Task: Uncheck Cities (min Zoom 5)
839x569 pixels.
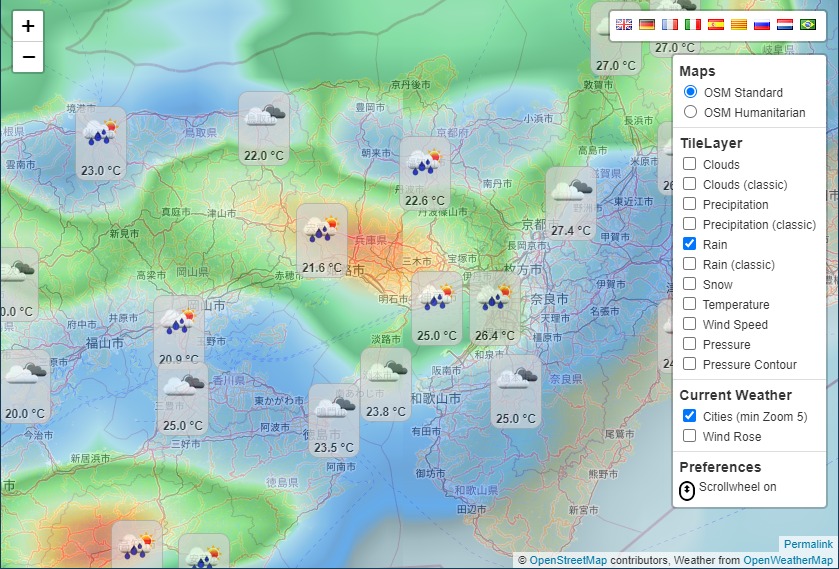Action: [x=690, y=415]
